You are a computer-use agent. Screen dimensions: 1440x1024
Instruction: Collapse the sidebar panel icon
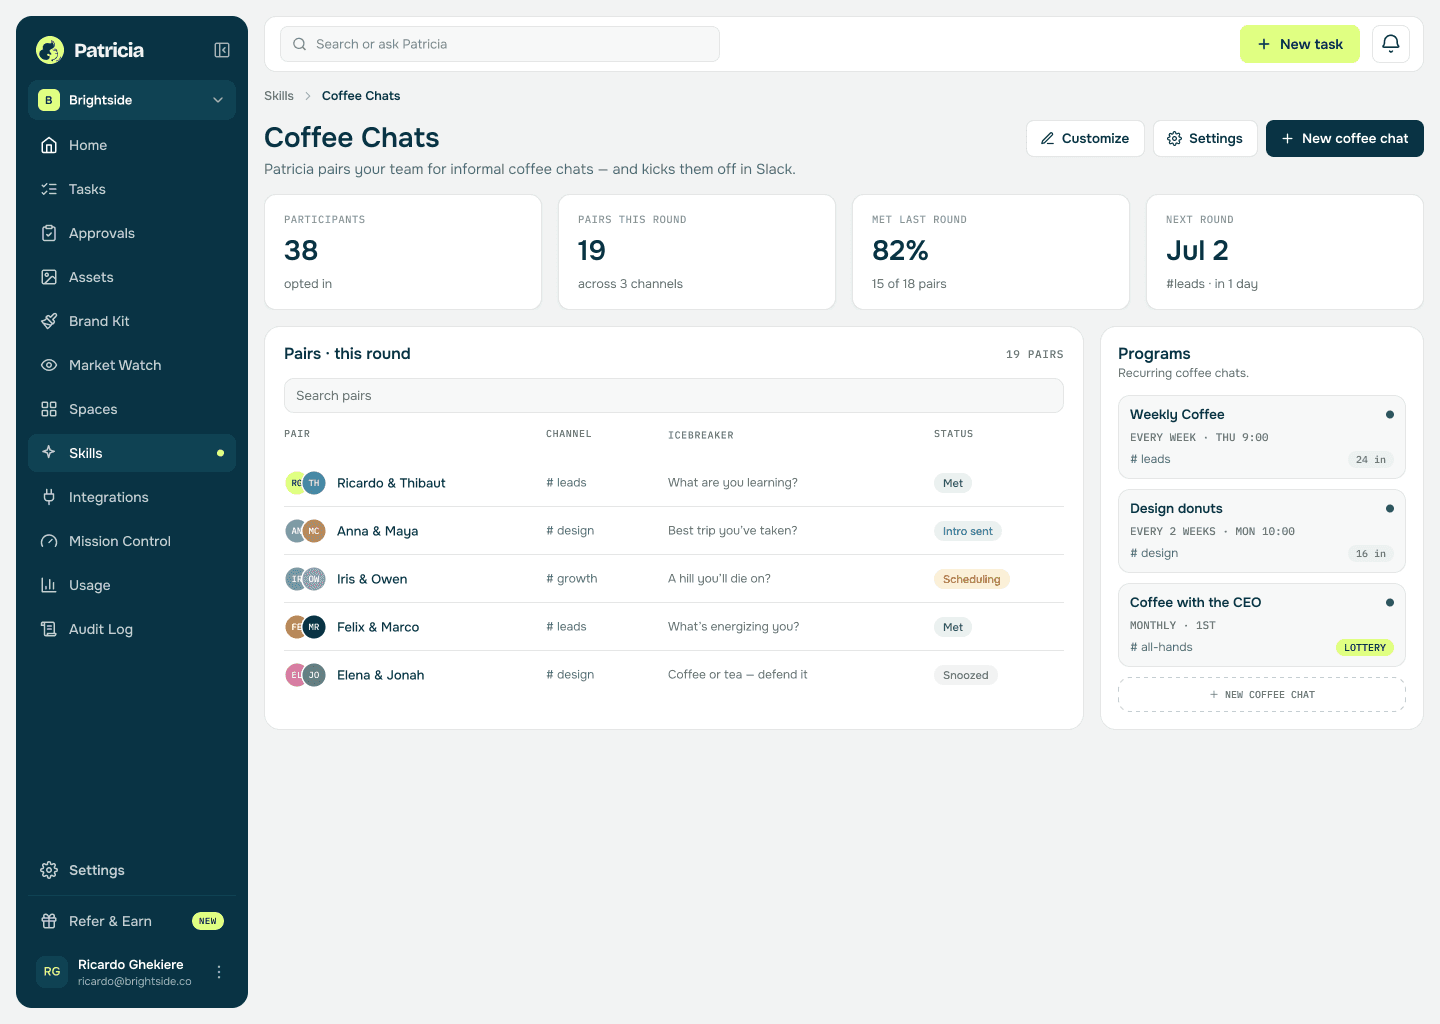coord(222,50)
